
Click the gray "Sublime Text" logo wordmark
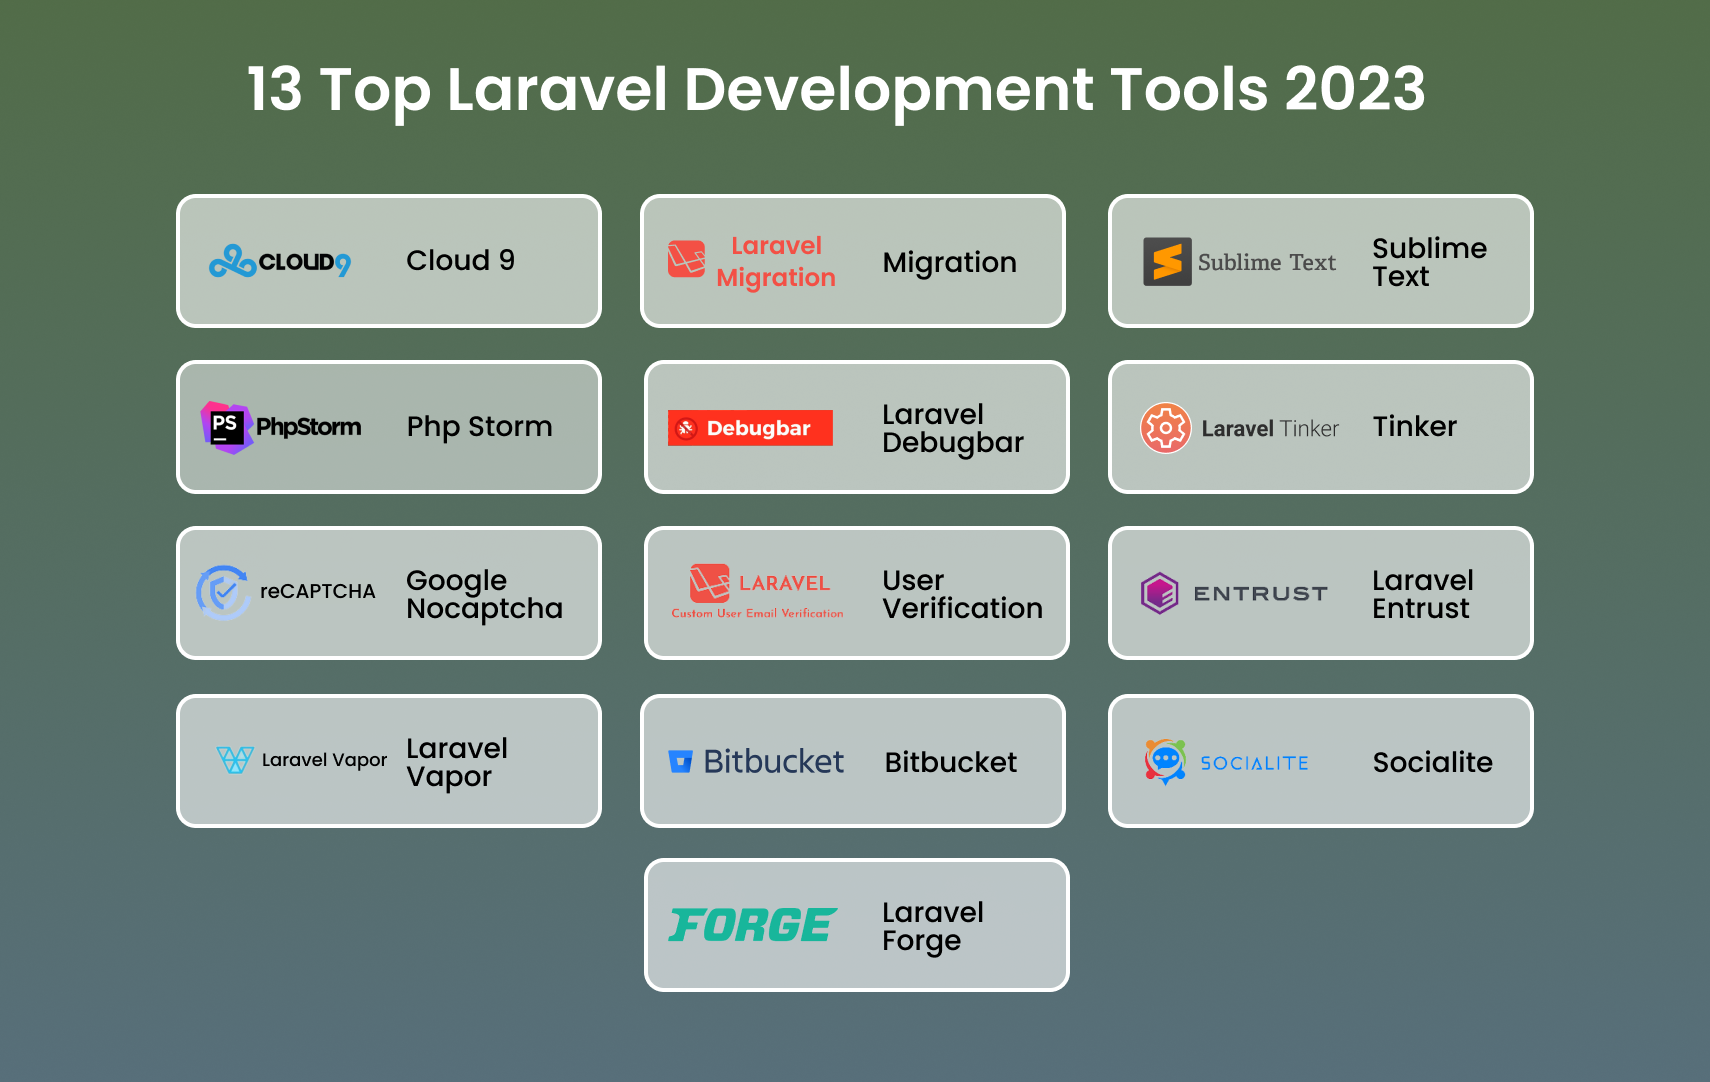1266,262
